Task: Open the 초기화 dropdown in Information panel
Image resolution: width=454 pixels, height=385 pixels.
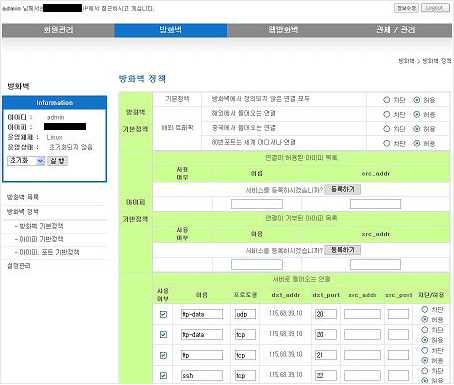Action: [x=26, y=161]
